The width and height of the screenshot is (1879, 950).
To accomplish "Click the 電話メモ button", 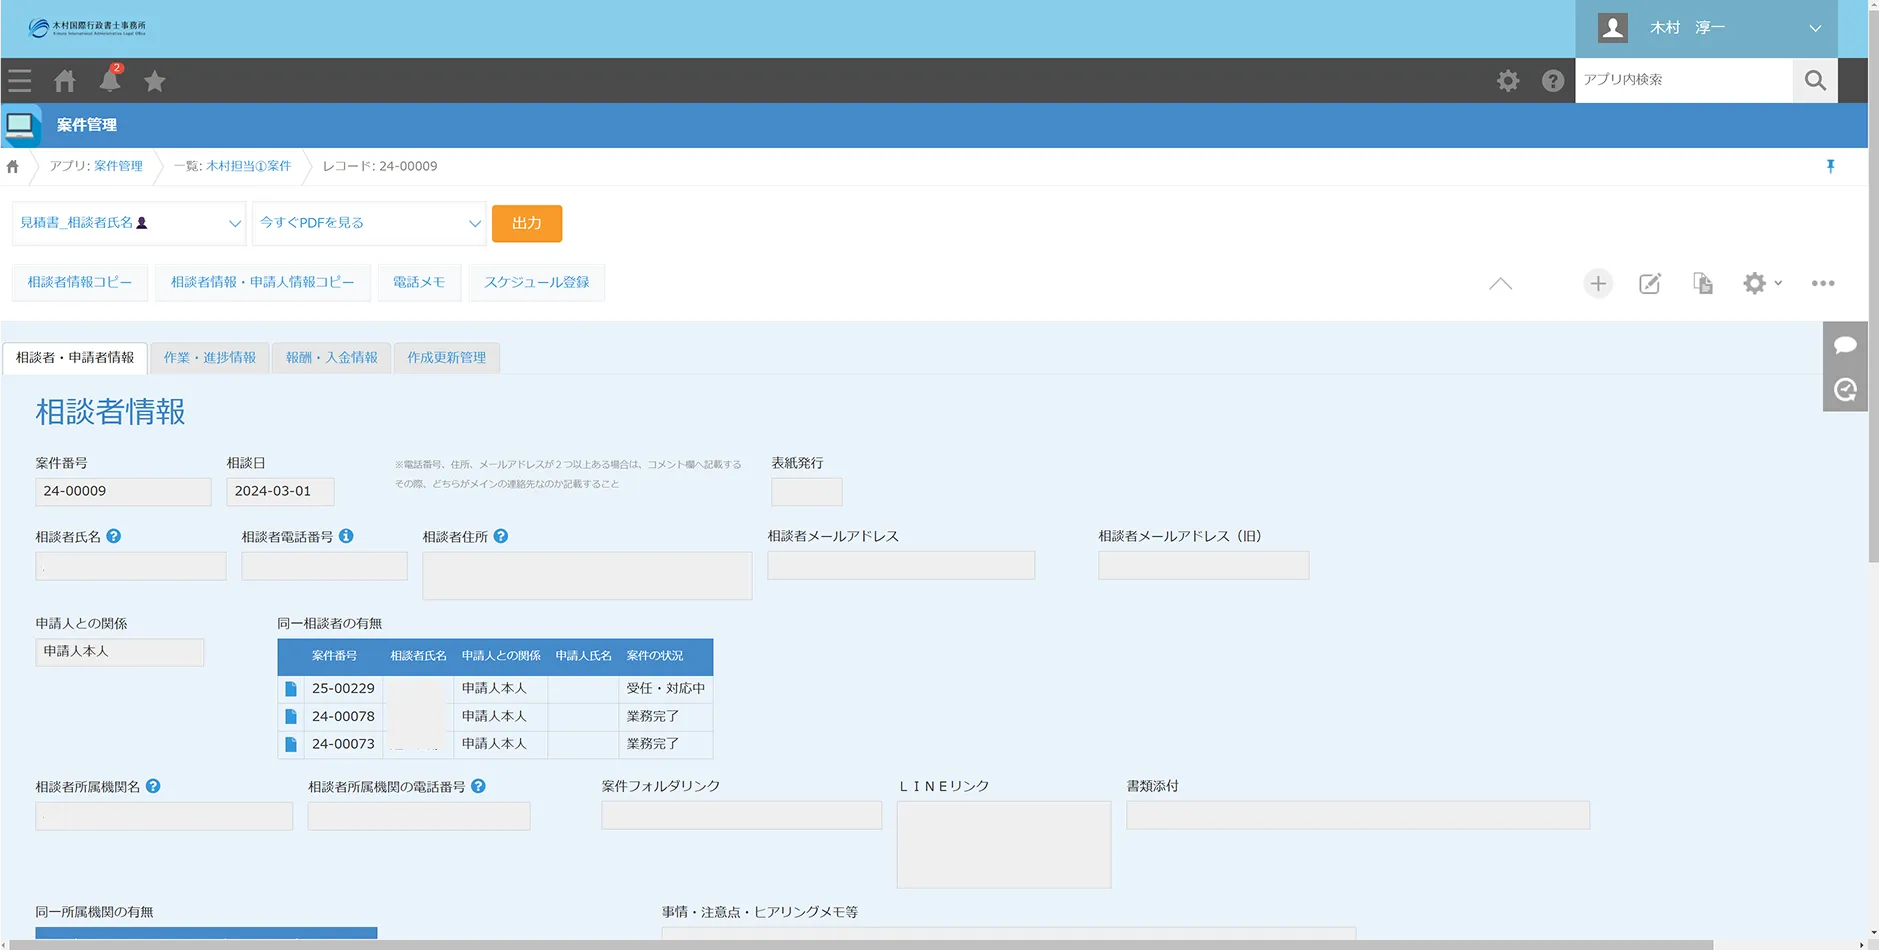I will coord(418,283).
